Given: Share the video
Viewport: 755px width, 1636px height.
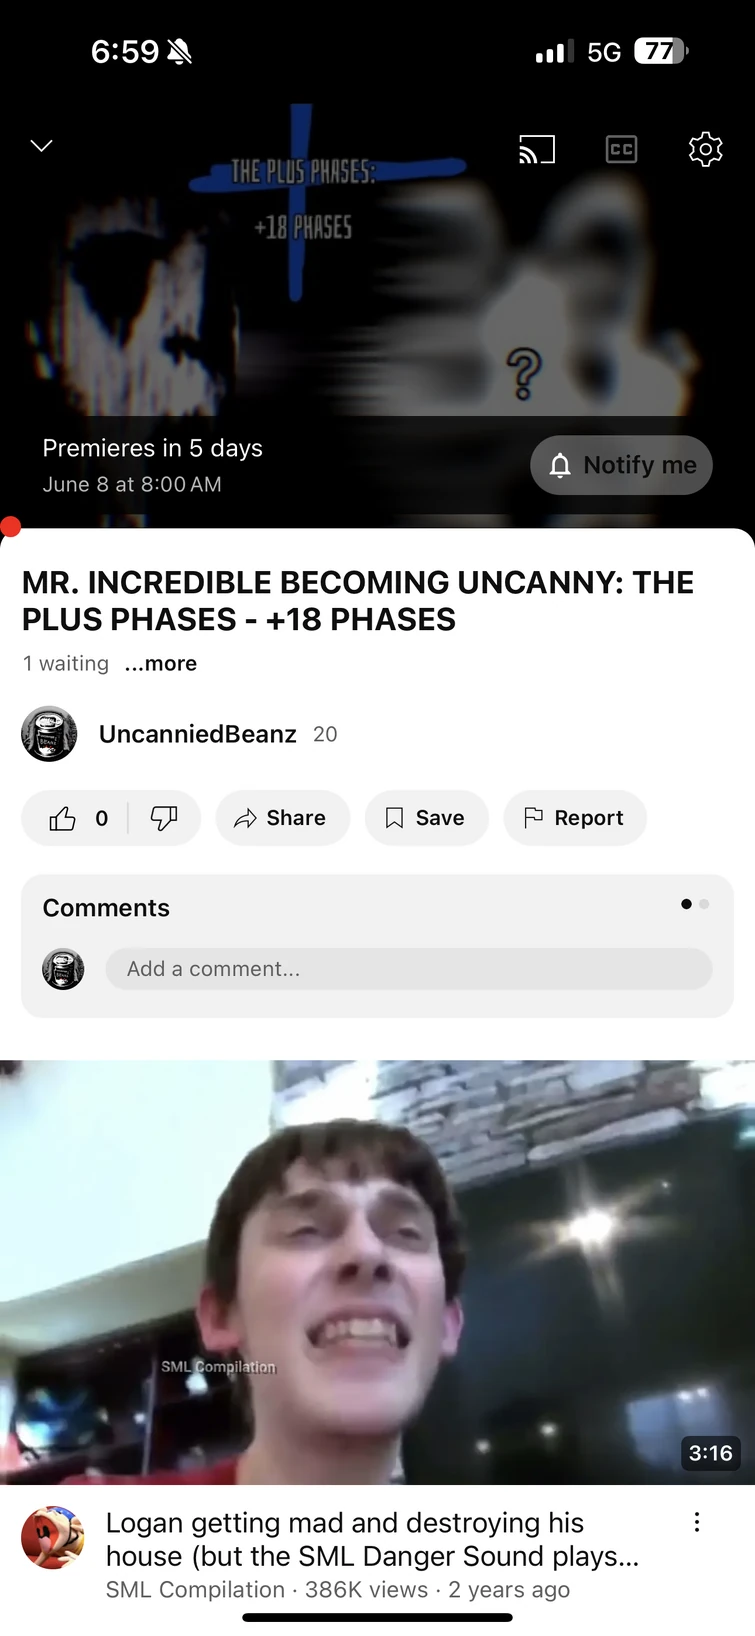Looking at the screenshot, I should [x=282, y=818].
